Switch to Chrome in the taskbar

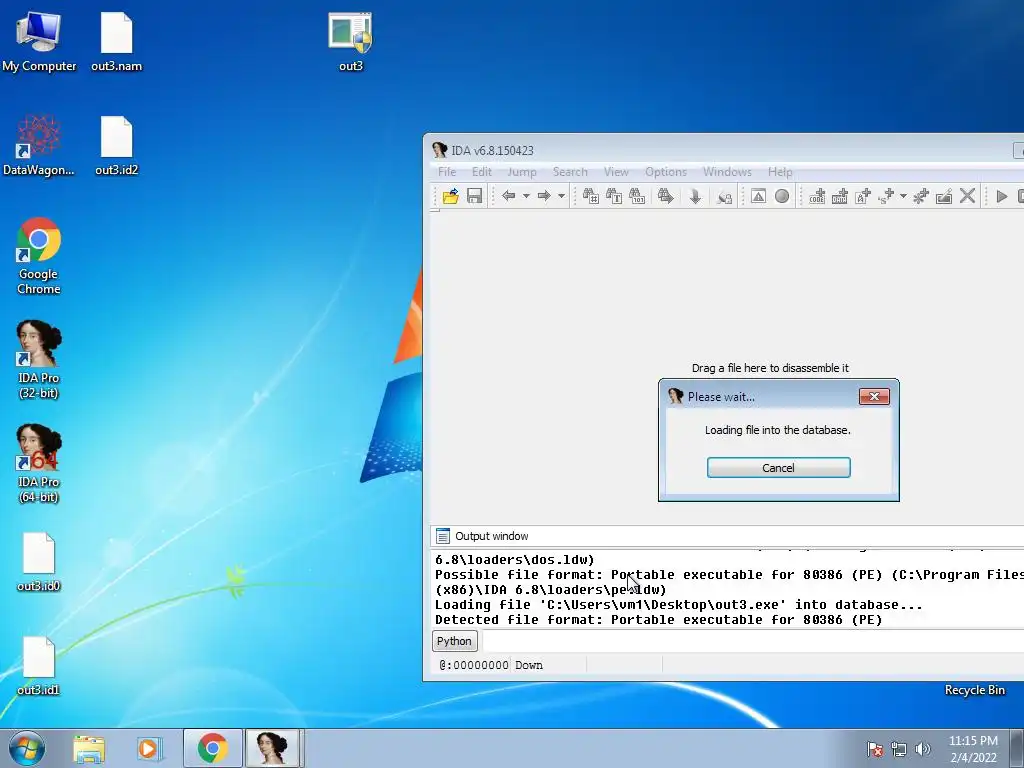(213, 748)
